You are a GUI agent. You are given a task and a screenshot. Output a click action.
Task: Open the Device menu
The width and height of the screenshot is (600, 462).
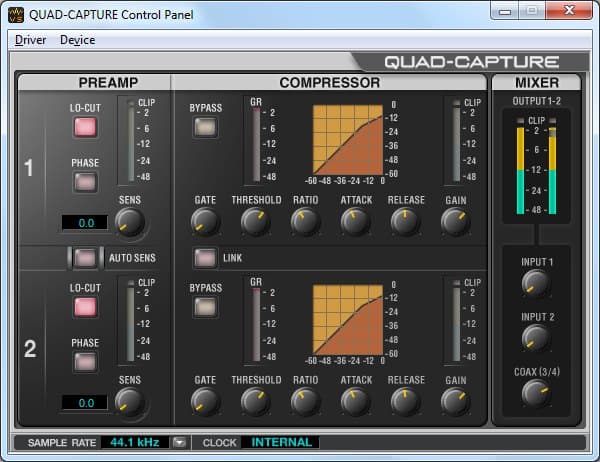click(x=77, y=40)
